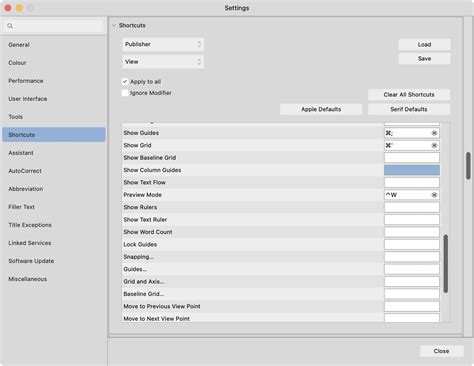Click the Save button
The image size is (474, 366).
(424, 58)
